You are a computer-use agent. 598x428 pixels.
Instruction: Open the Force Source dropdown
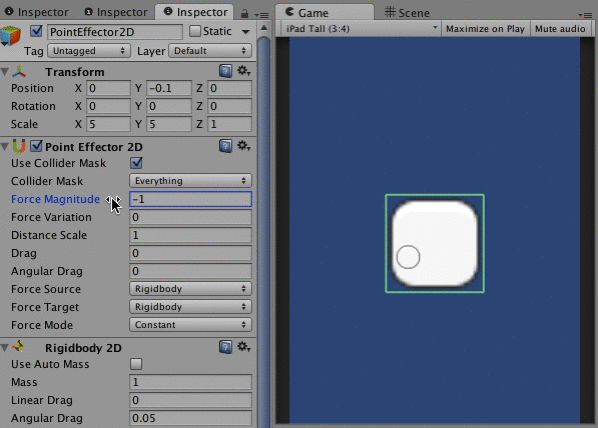click(x=190, y=289)
